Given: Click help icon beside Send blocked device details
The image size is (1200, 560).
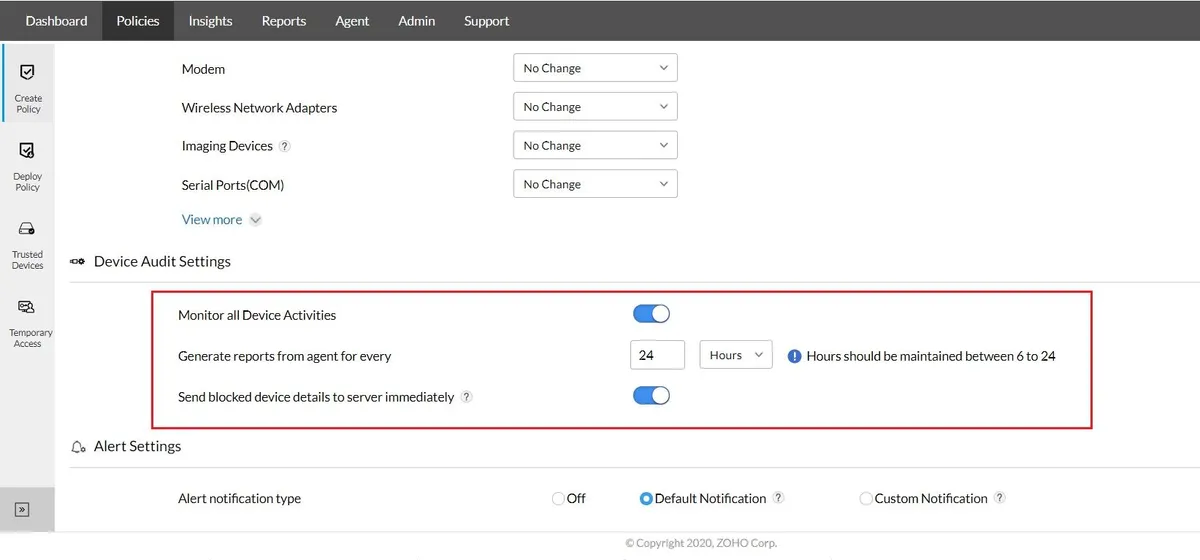Looking at the screenshot, I should tap(466, 397).
